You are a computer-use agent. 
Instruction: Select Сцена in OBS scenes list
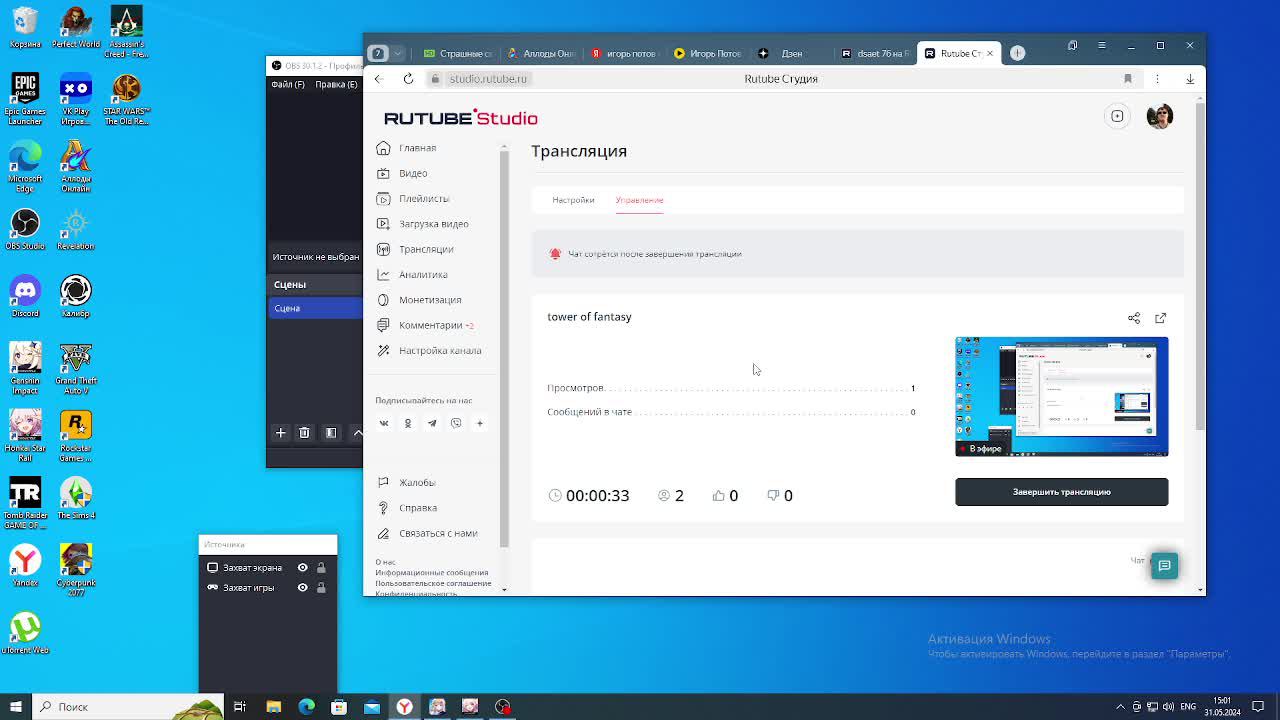pyautogui.click(x=314, y=308)
